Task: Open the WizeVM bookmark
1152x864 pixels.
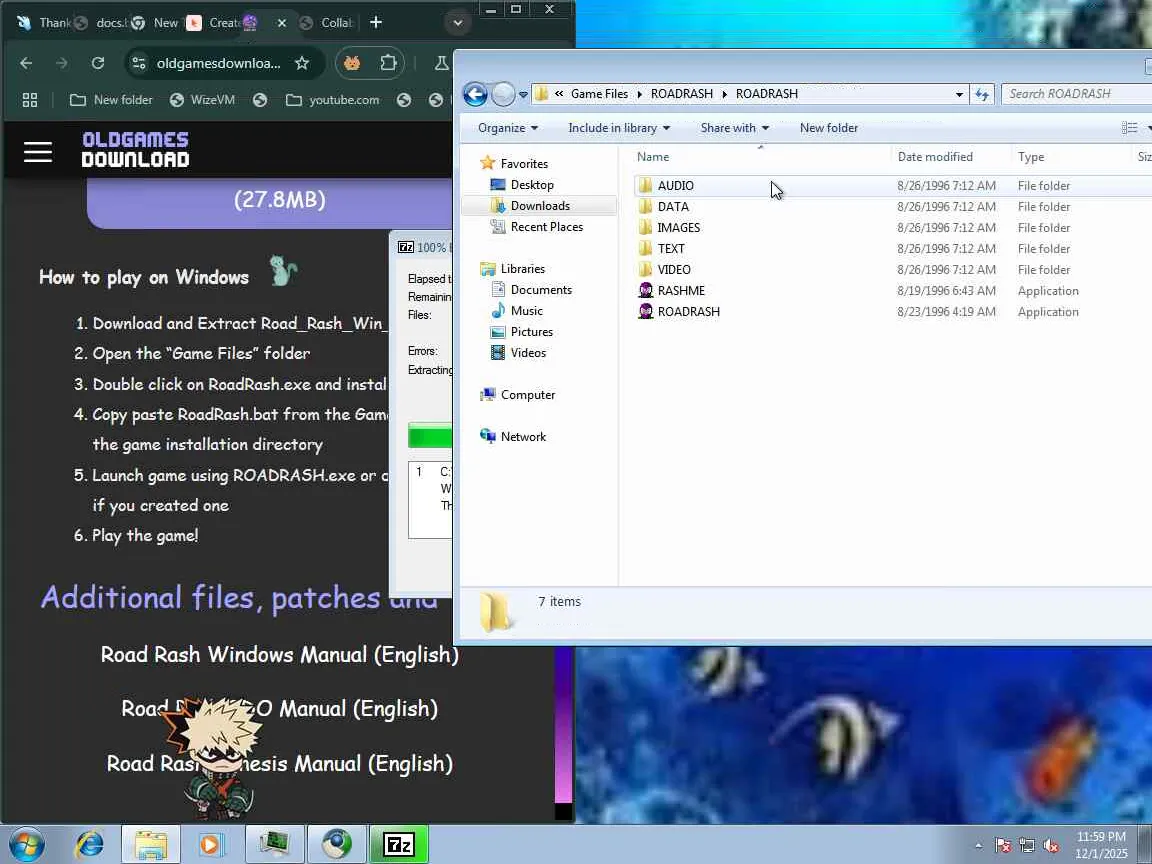Action: 202,100
